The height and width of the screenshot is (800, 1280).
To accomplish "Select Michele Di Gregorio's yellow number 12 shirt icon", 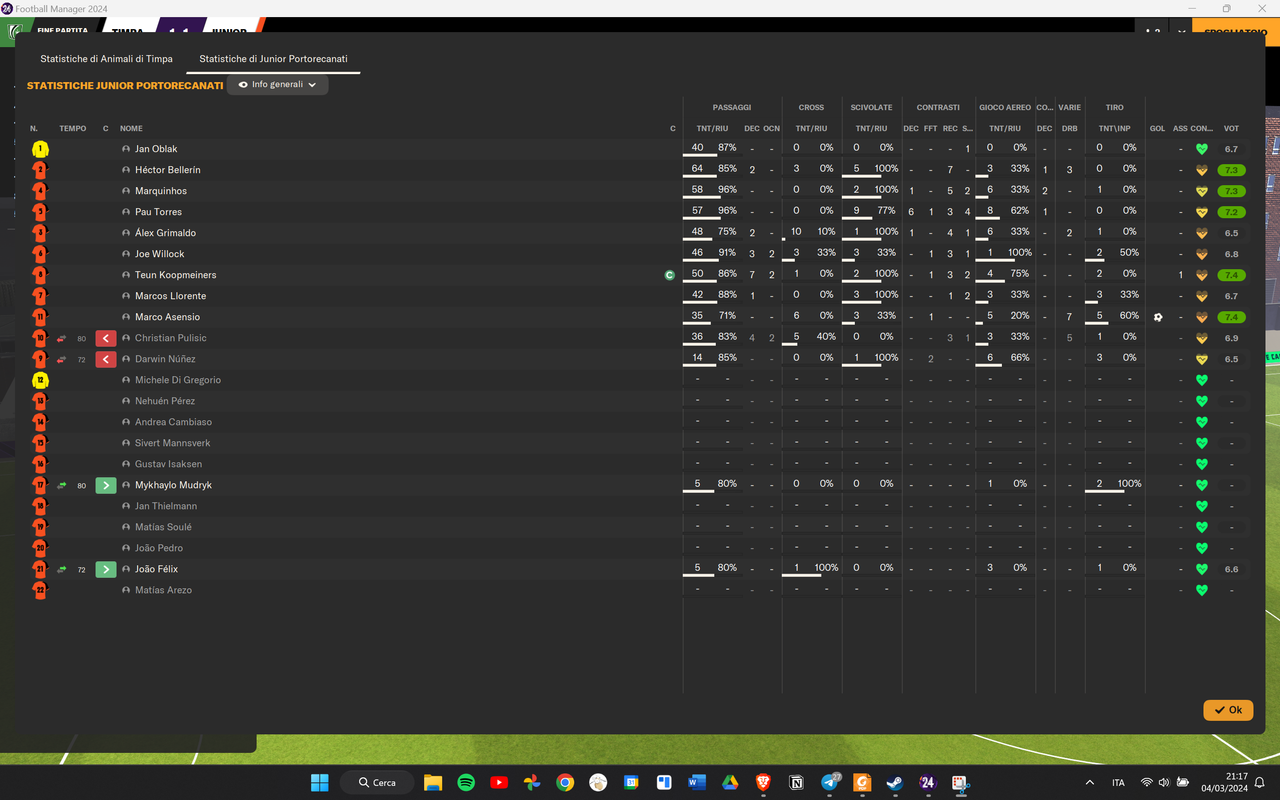I will (x=40, y=380).
